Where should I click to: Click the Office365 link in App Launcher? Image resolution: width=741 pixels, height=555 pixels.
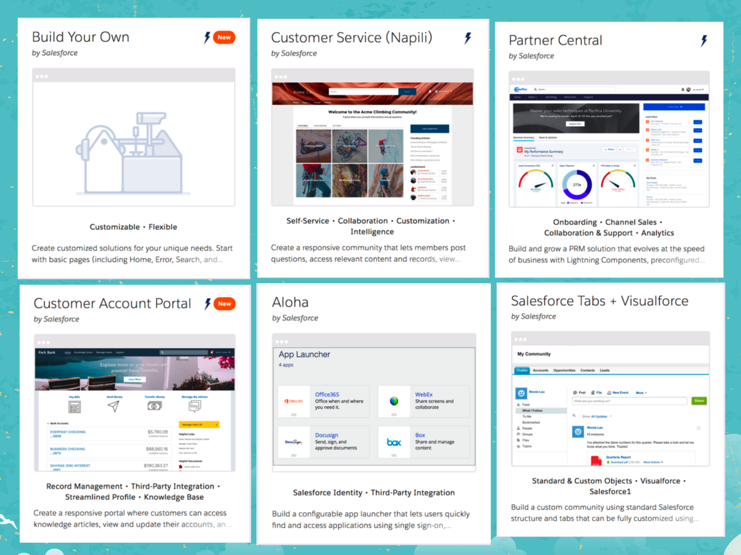[327, 394]
